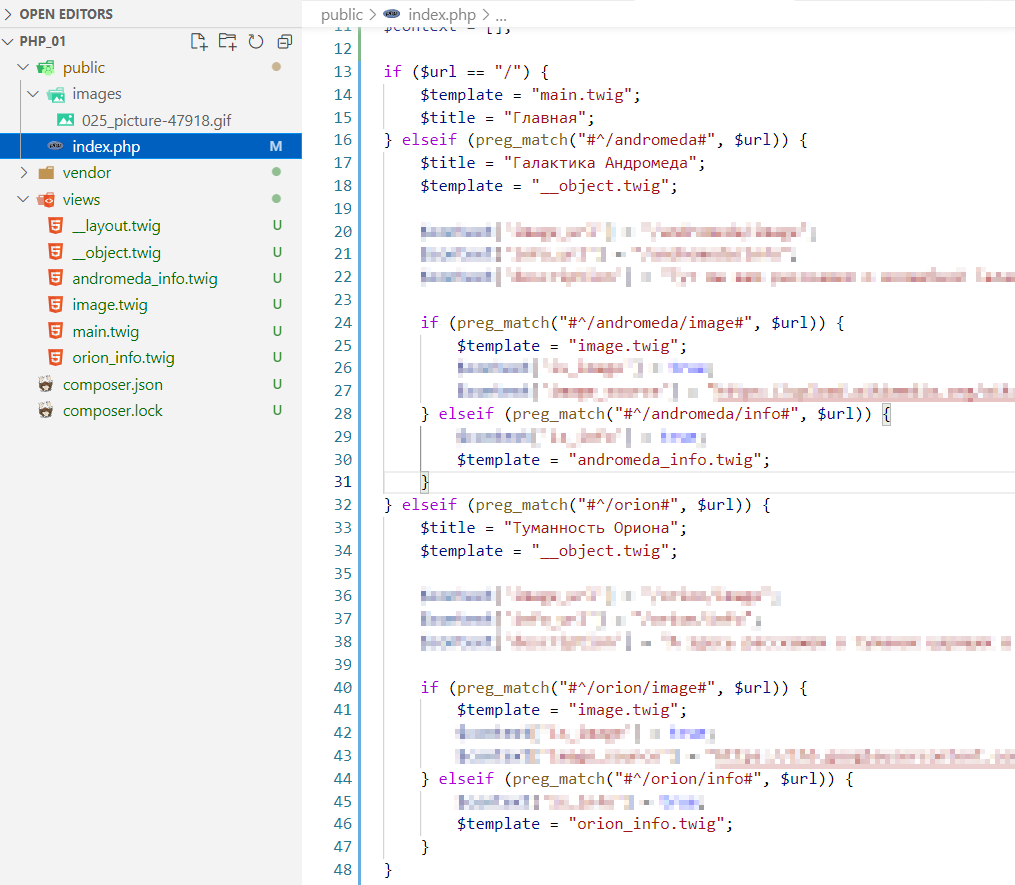Image resolution: width=1015 pixels, height=885 pixels.
Task: Open __layout.twig from views folder
Action: coord(116,226)
